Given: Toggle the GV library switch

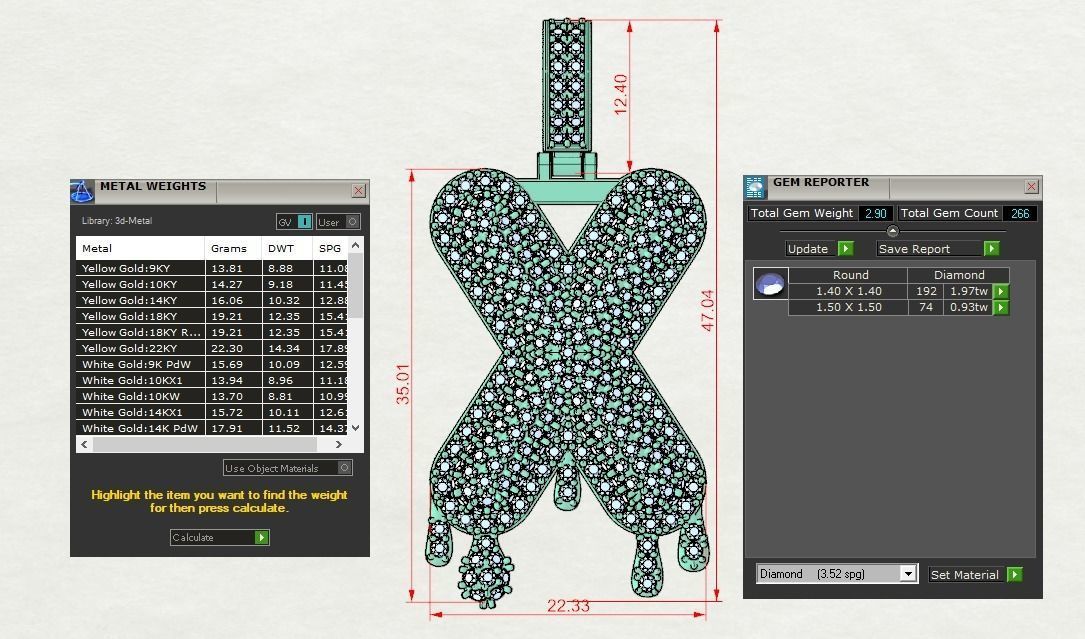Looking at the screenshot, I should (x=294, y=222).
